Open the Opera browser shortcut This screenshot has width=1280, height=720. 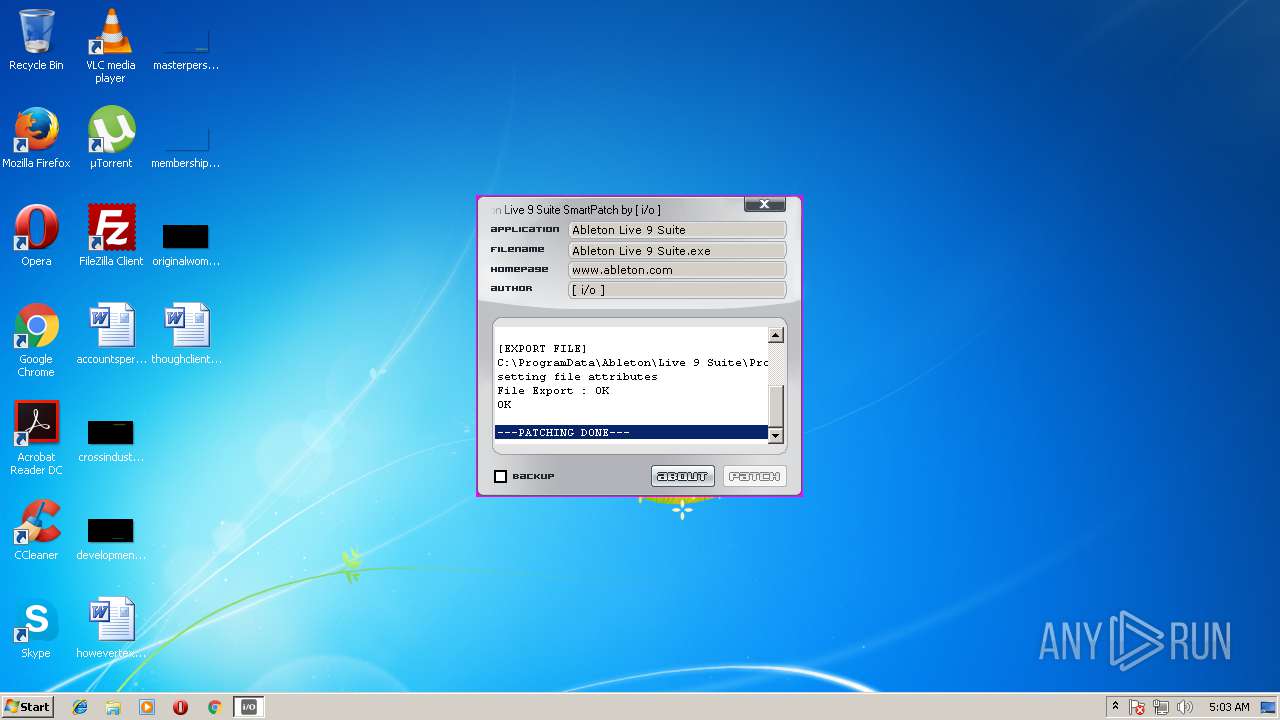pos(36,236)
